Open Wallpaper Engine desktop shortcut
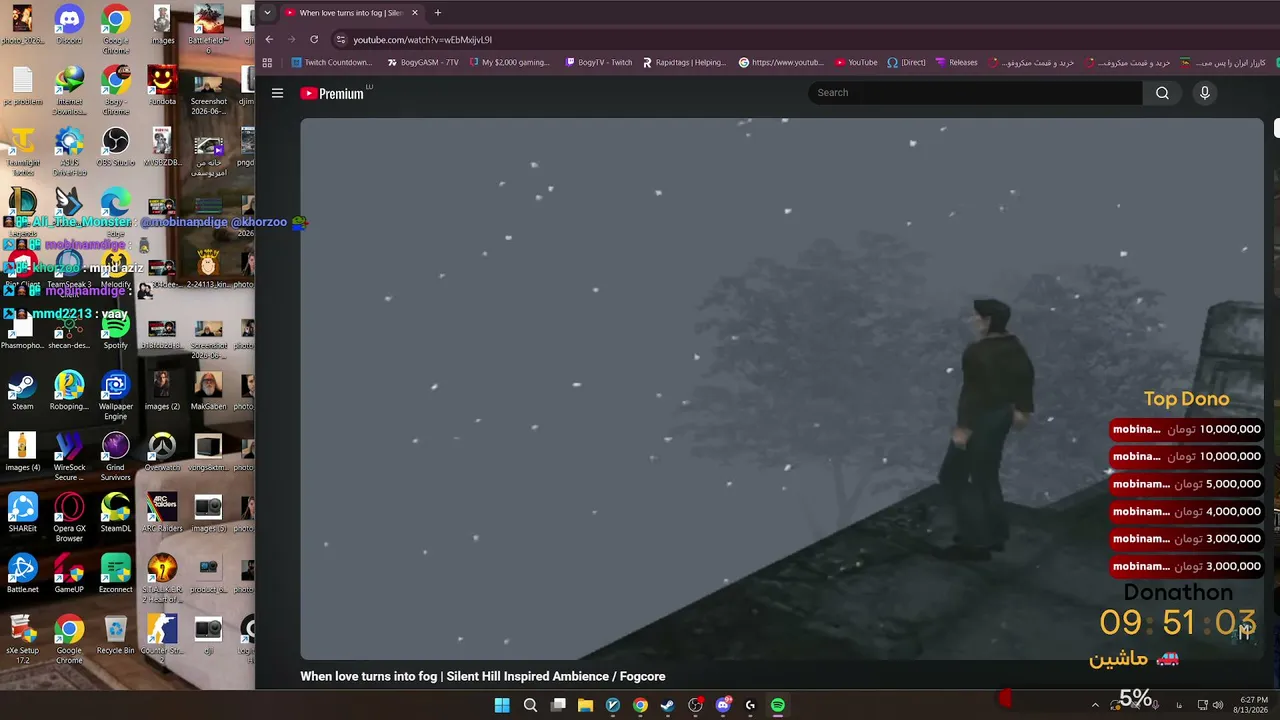 [115, 396]
